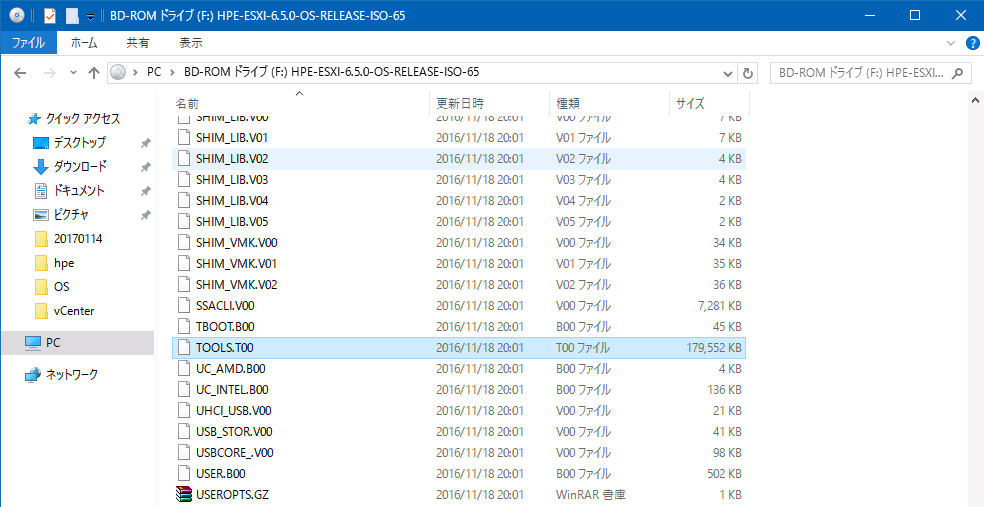Sort by 名前 column header
The width and height of the screenshot is (984, 507).
[301, 104]
